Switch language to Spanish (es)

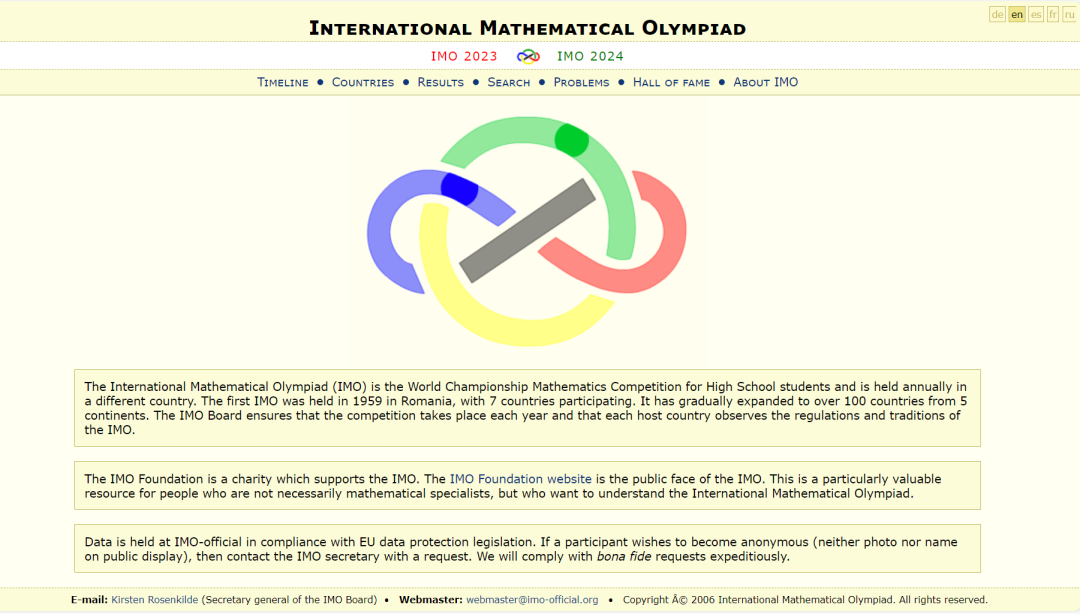[x=1036, y=14]
